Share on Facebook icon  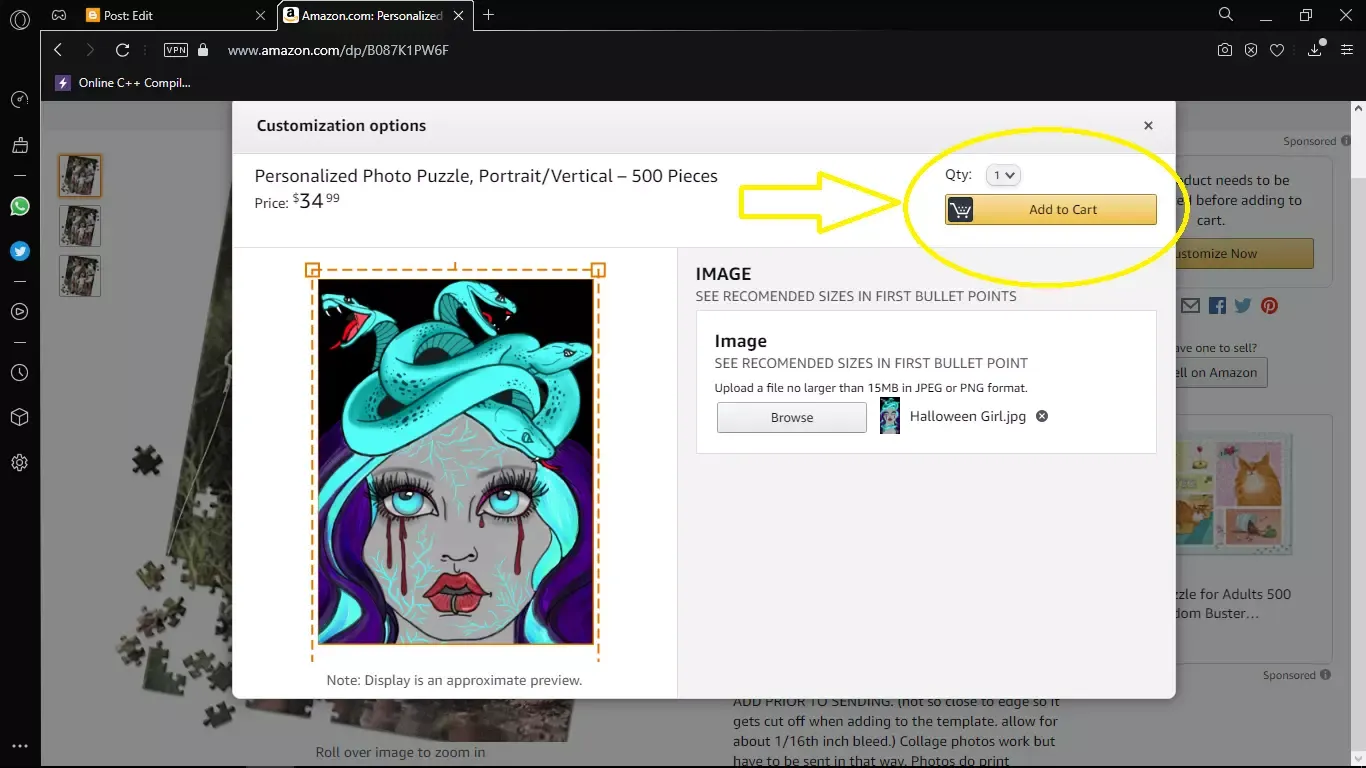pyautogui.click(x=1217, y=306)
